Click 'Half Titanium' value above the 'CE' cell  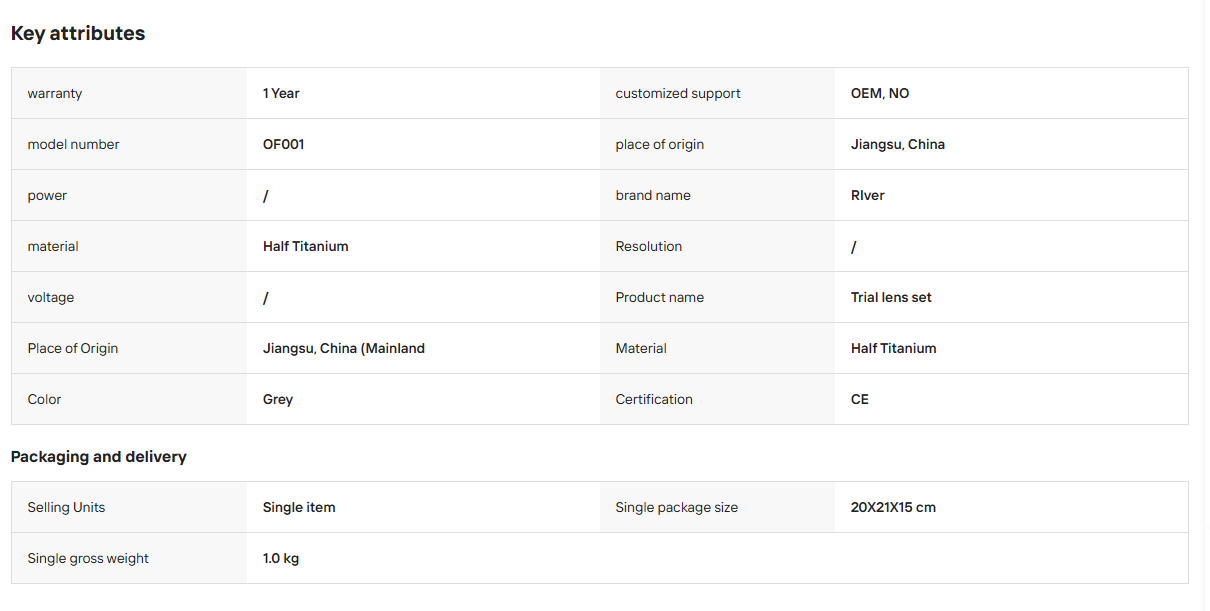894,348
